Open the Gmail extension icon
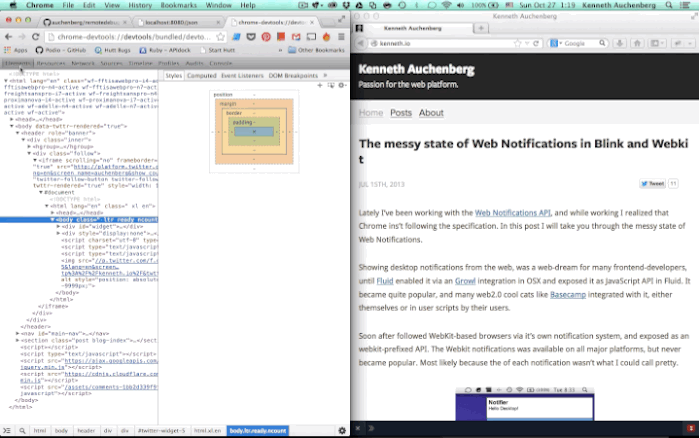700x438 pixels. (296, 37)
